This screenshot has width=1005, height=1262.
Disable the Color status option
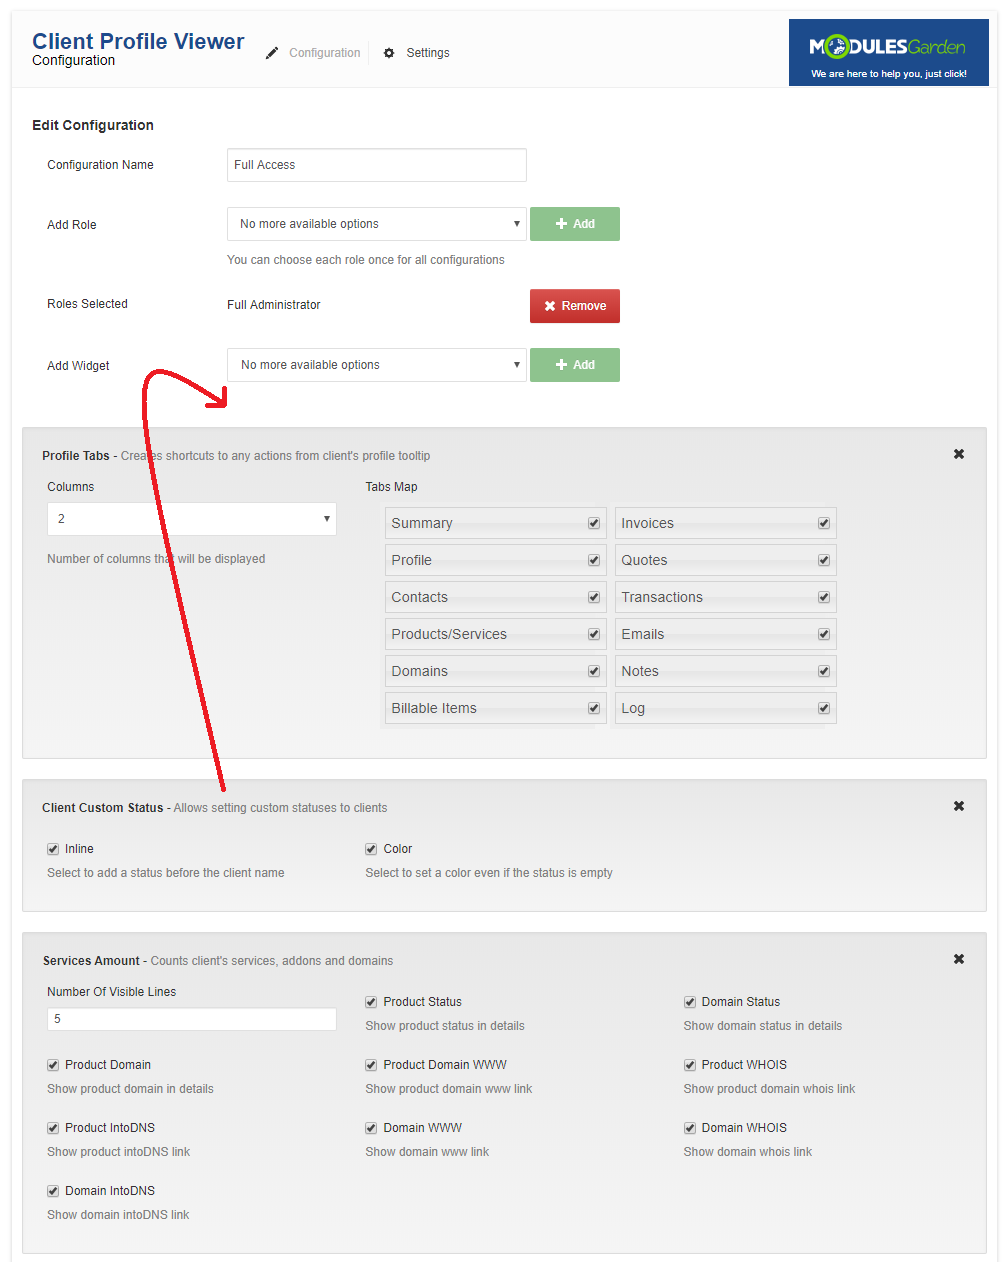pyautogui.click(x=371, y=849)
